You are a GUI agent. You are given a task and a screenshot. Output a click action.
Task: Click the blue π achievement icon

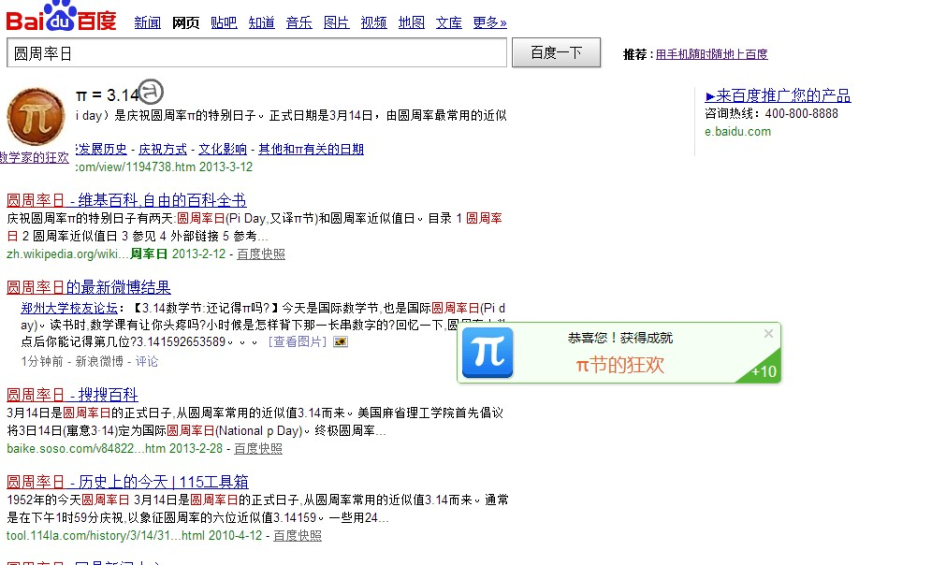coord(487,353)
